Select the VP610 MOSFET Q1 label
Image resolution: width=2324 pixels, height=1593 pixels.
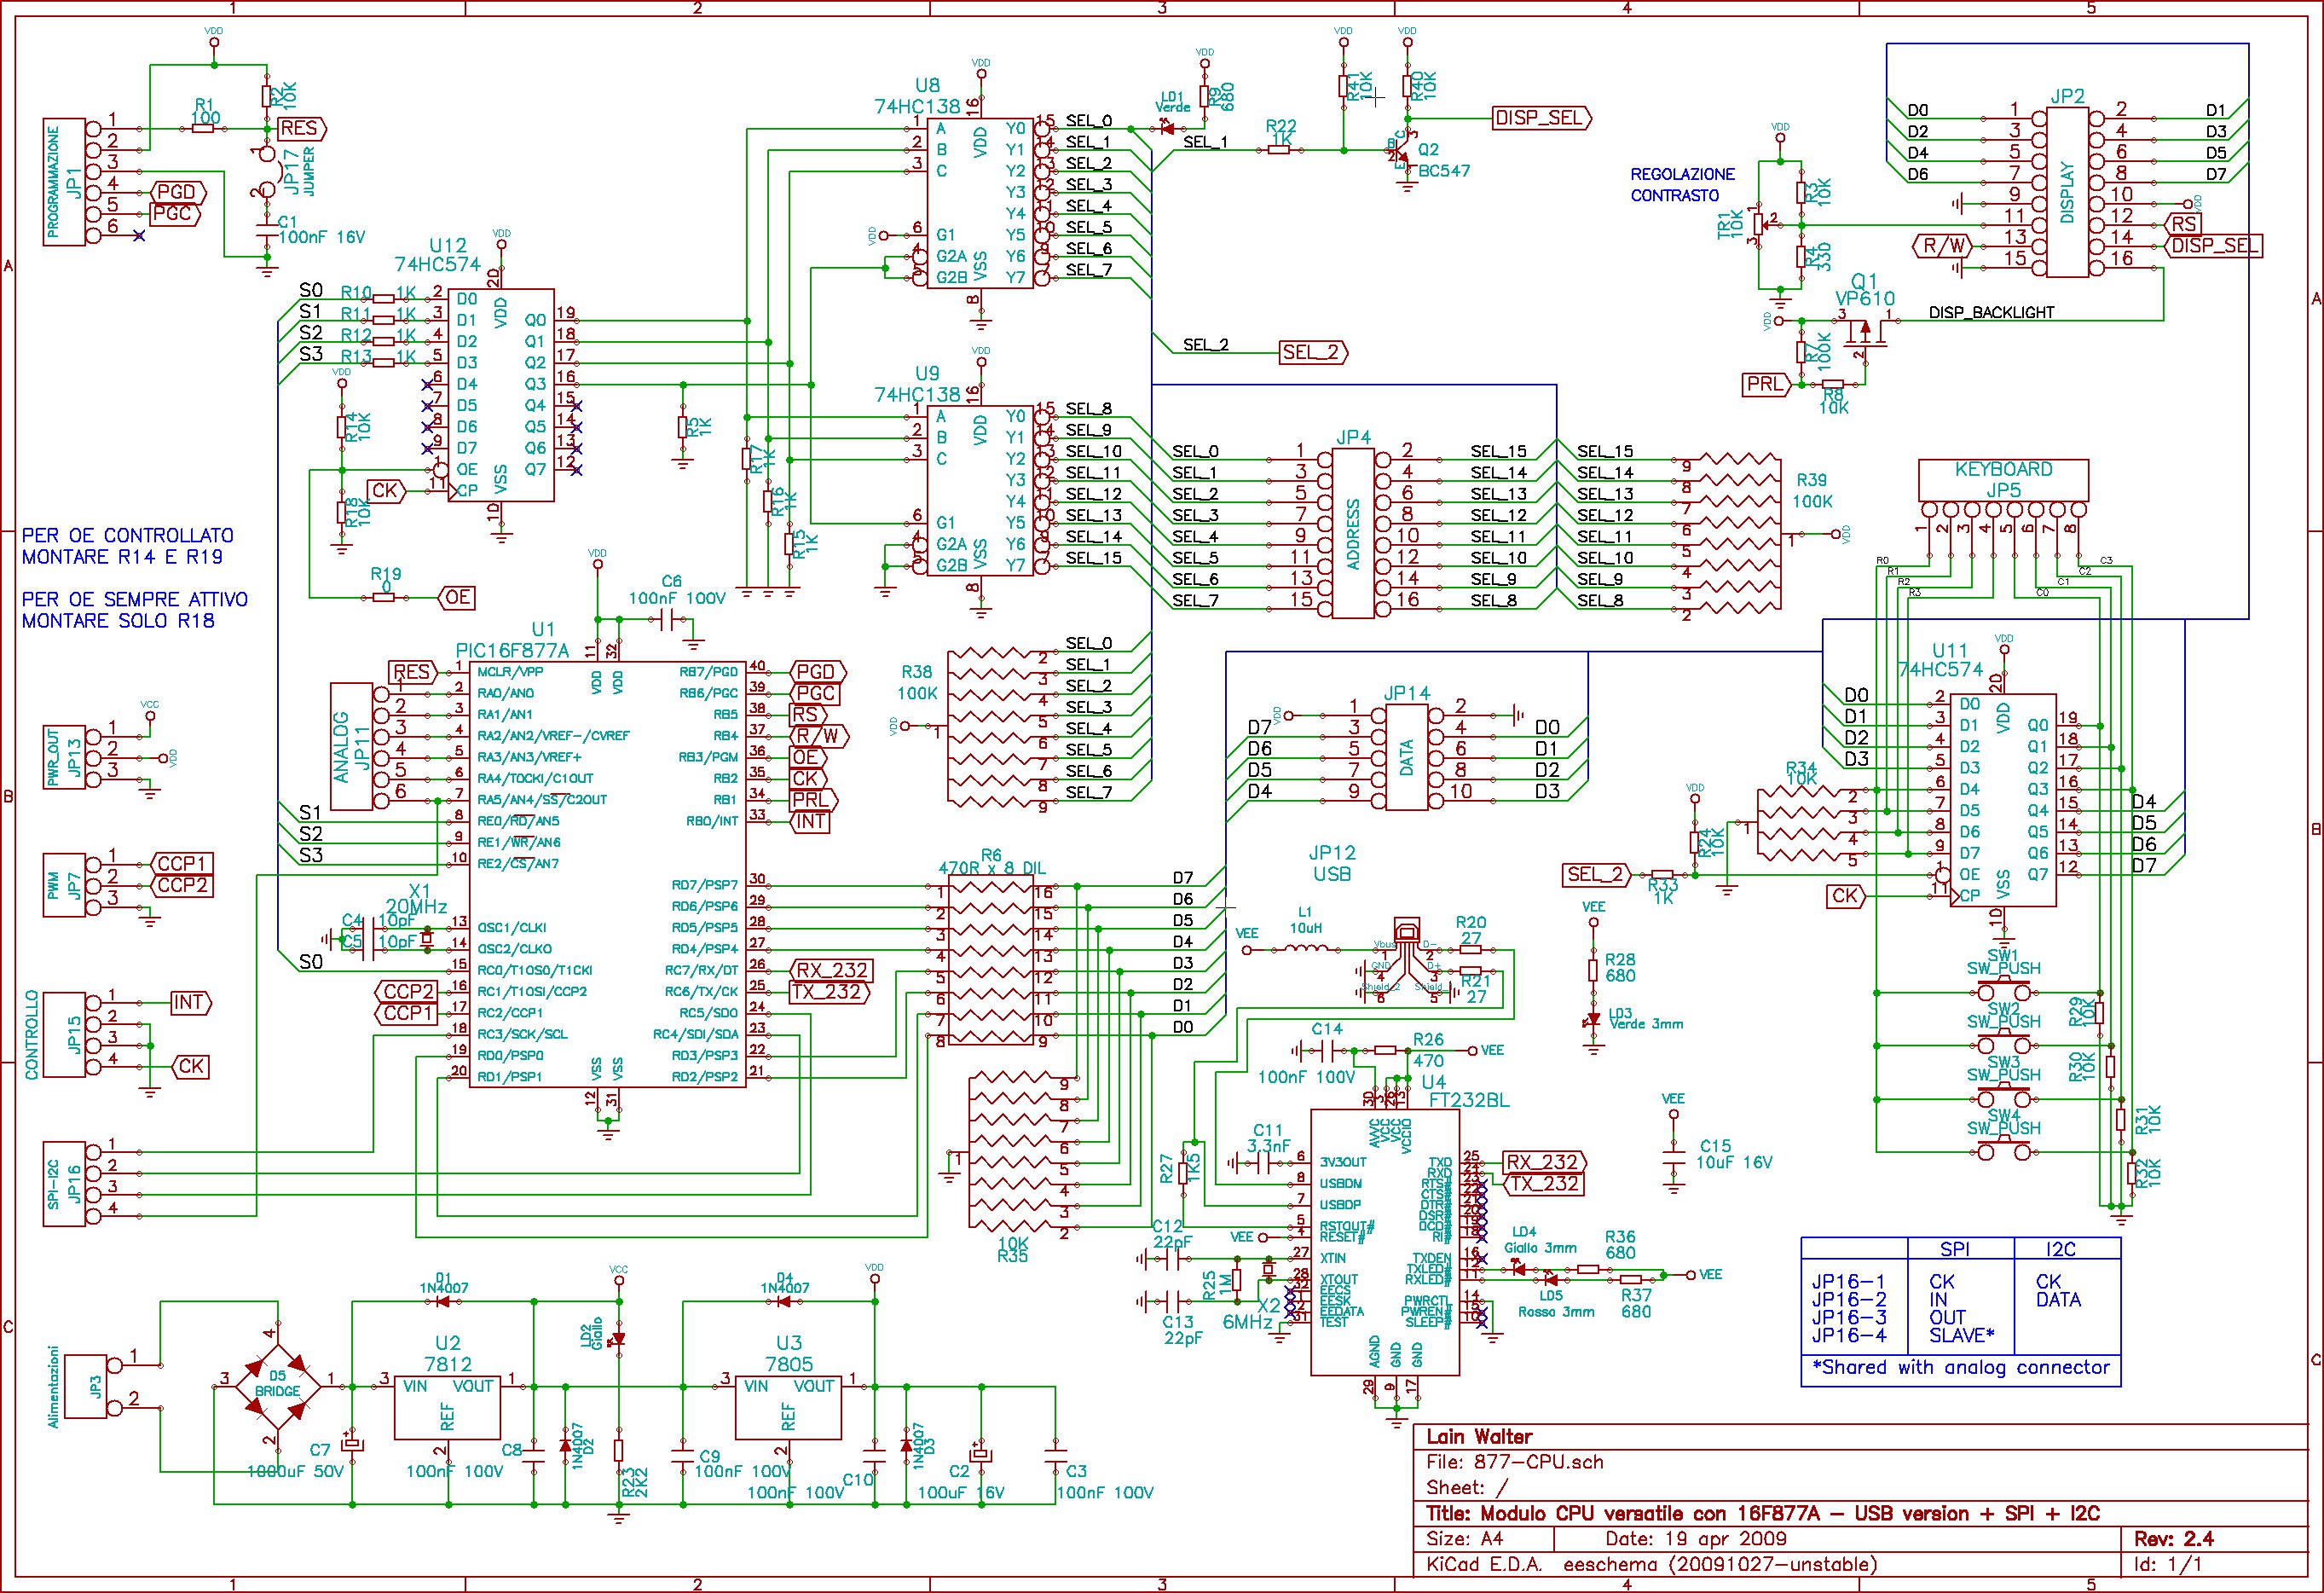coord(1865,289)
